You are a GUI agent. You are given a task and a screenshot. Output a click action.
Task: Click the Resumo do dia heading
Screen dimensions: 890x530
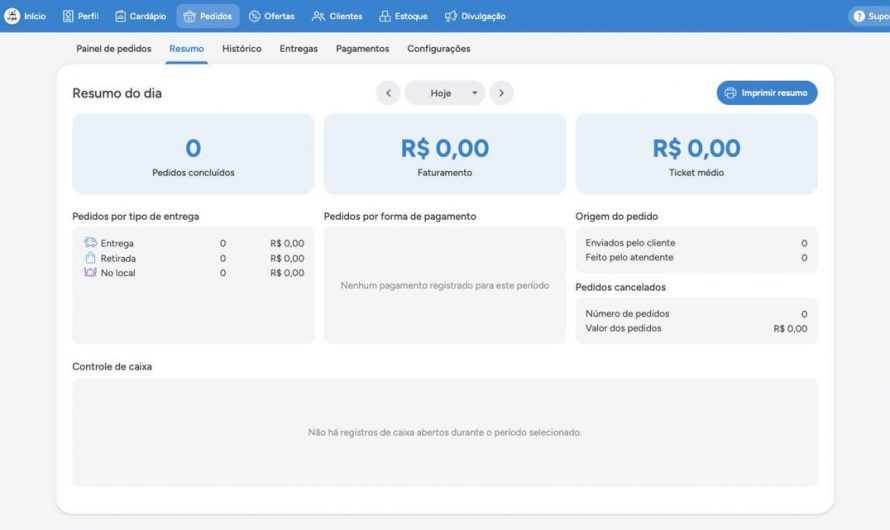click(x=117, y=93)
